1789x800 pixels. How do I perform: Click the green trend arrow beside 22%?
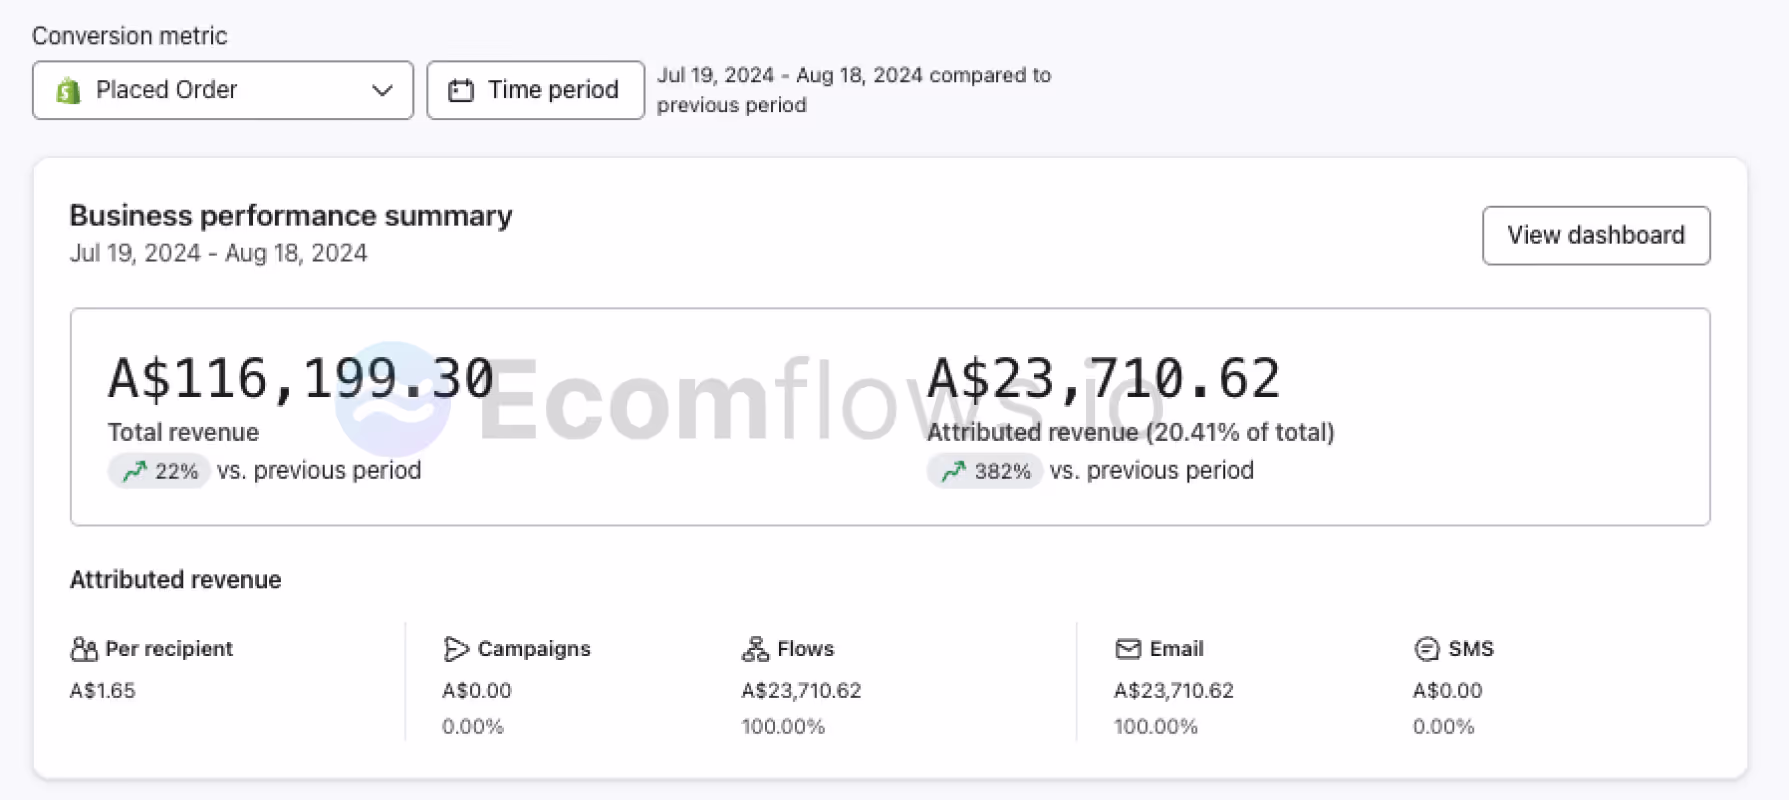click(135, 471)
